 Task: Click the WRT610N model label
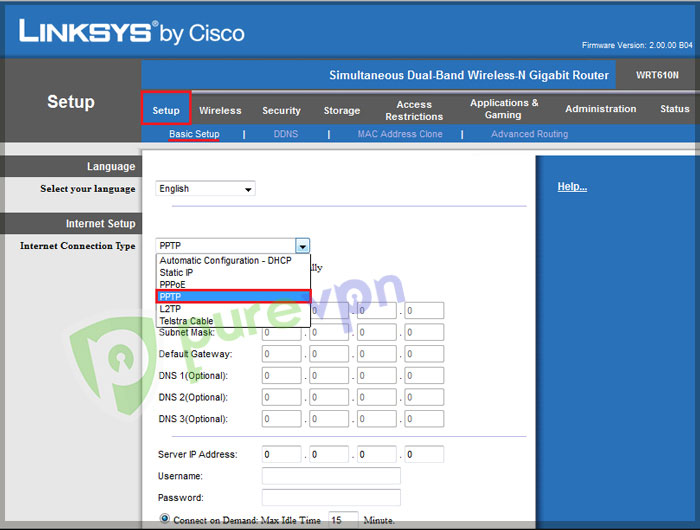[657, 75]
